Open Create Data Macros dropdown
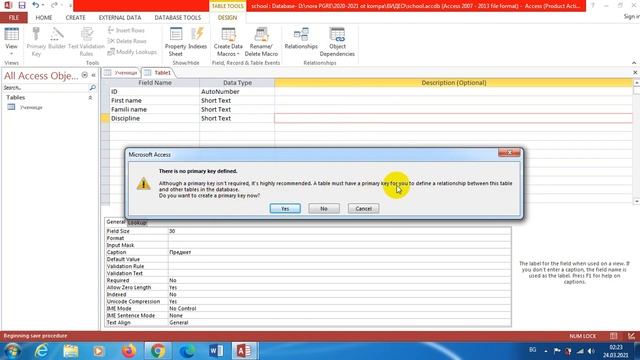The height and width of the screenshot is (360, 640). (228, 42)
